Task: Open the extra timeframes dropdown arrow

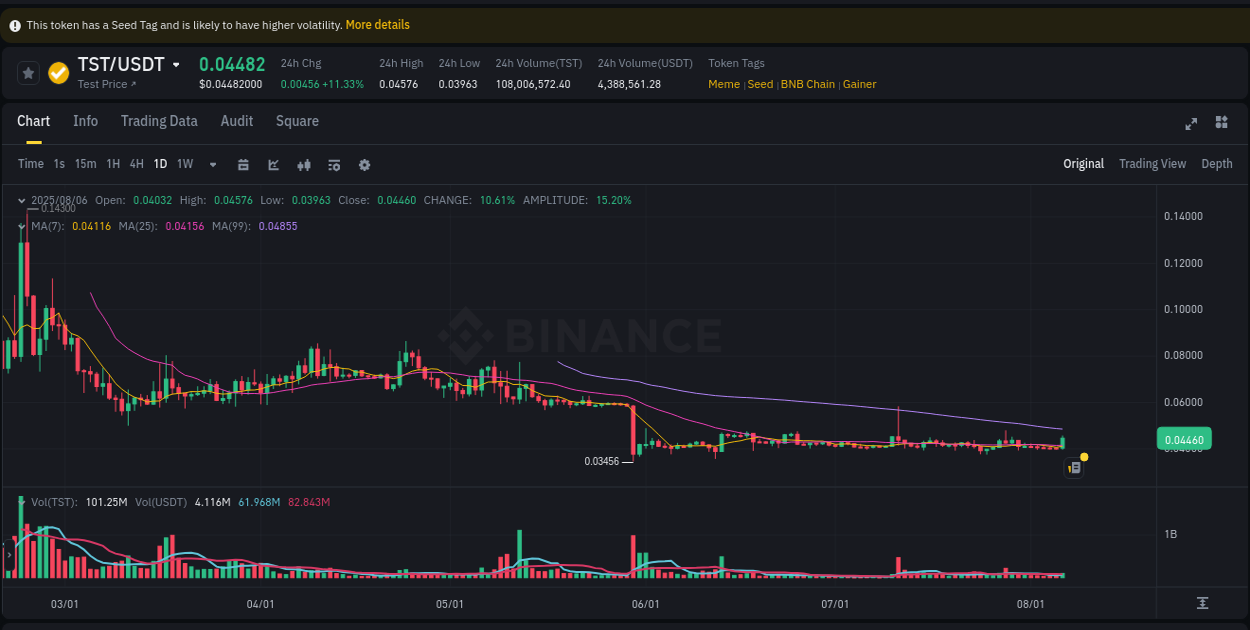Action: pos(212,164)
